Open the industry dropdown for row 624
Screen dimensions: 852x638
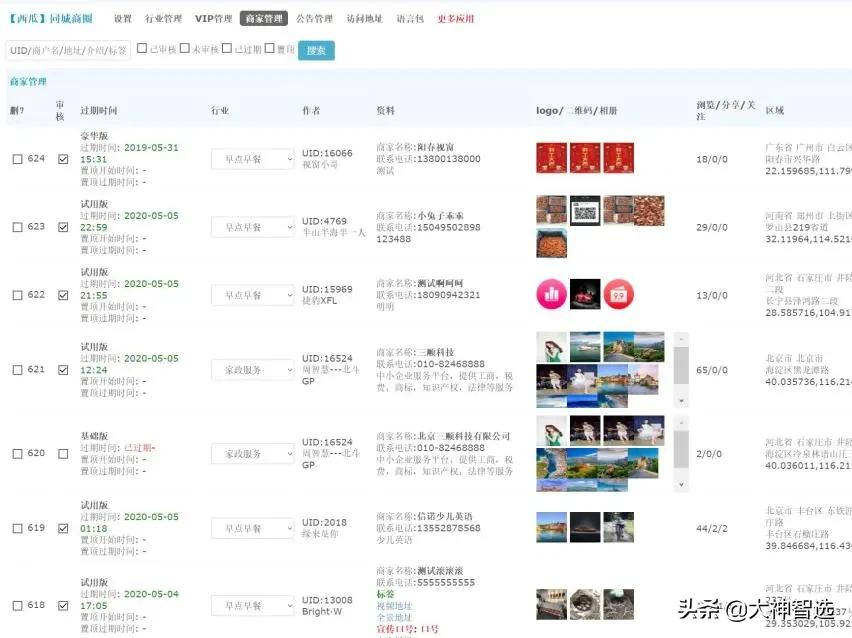click(252, 158)
